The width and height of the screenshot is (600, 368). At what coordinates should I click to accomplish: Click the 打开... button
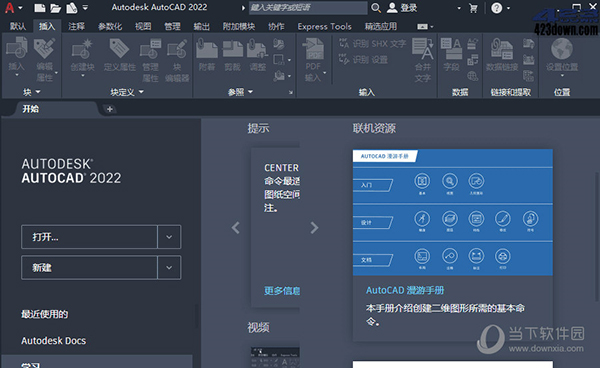(x=89, y=237)
